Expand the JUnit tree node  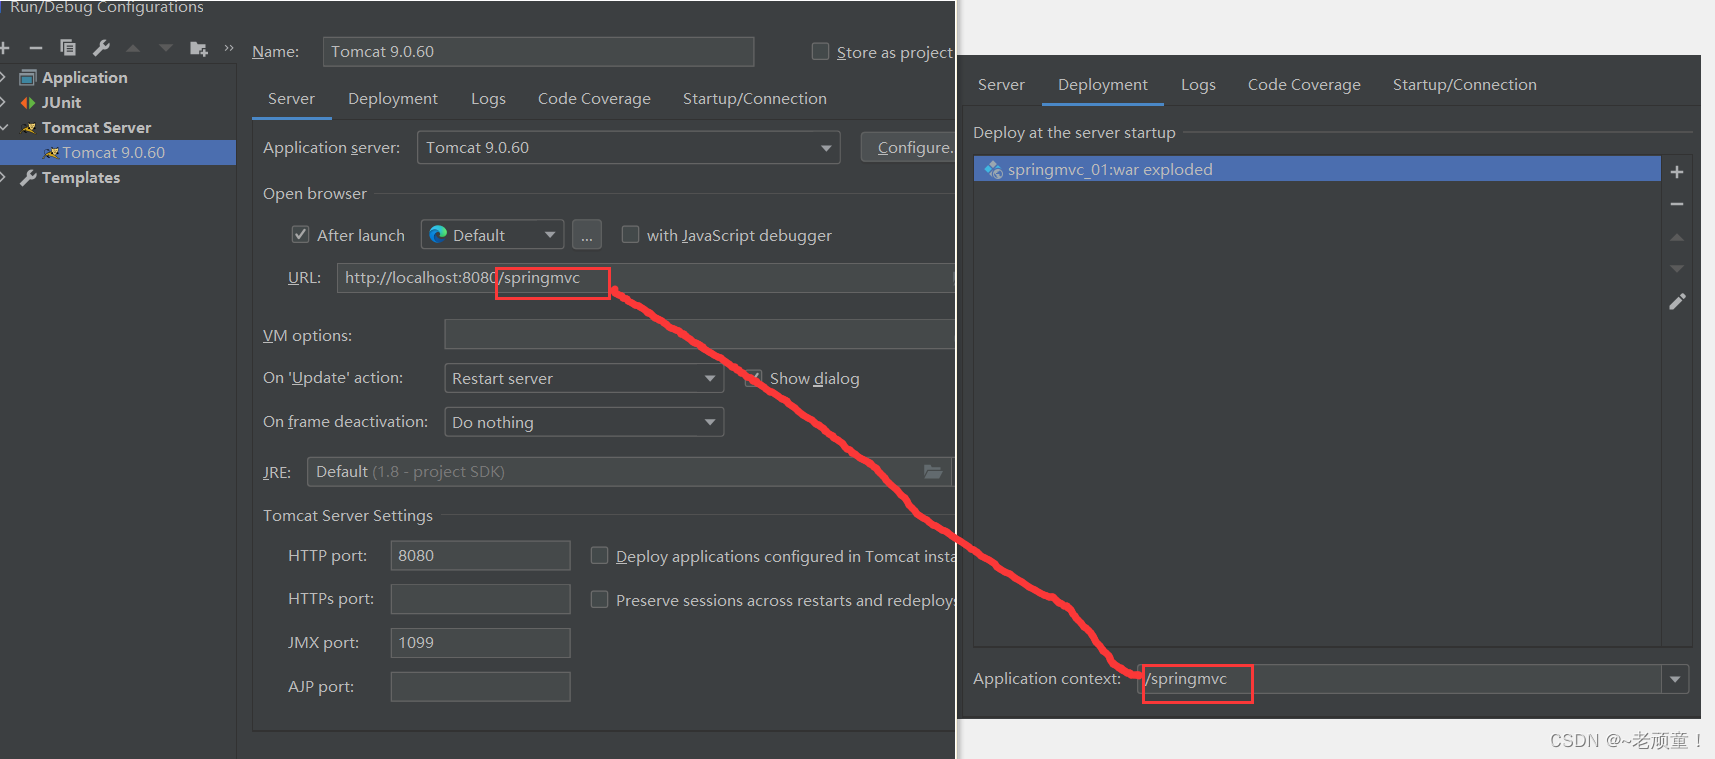(x=4, y=102)
